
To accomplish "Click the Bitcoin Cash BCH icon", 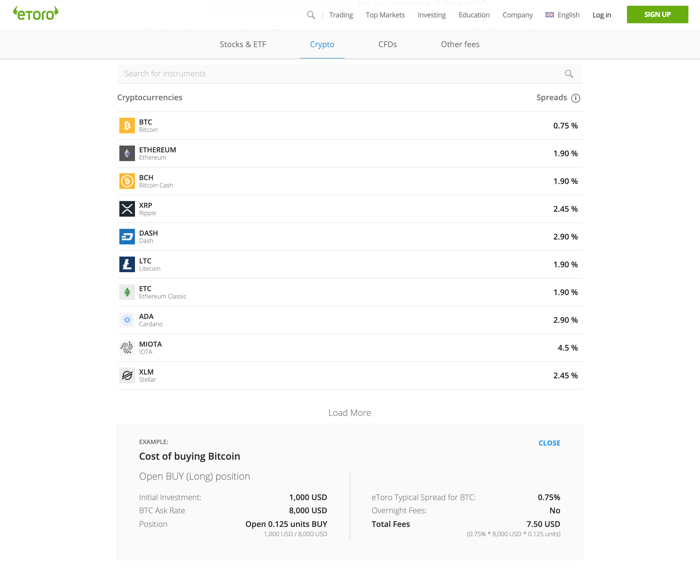I will (127, 181).
